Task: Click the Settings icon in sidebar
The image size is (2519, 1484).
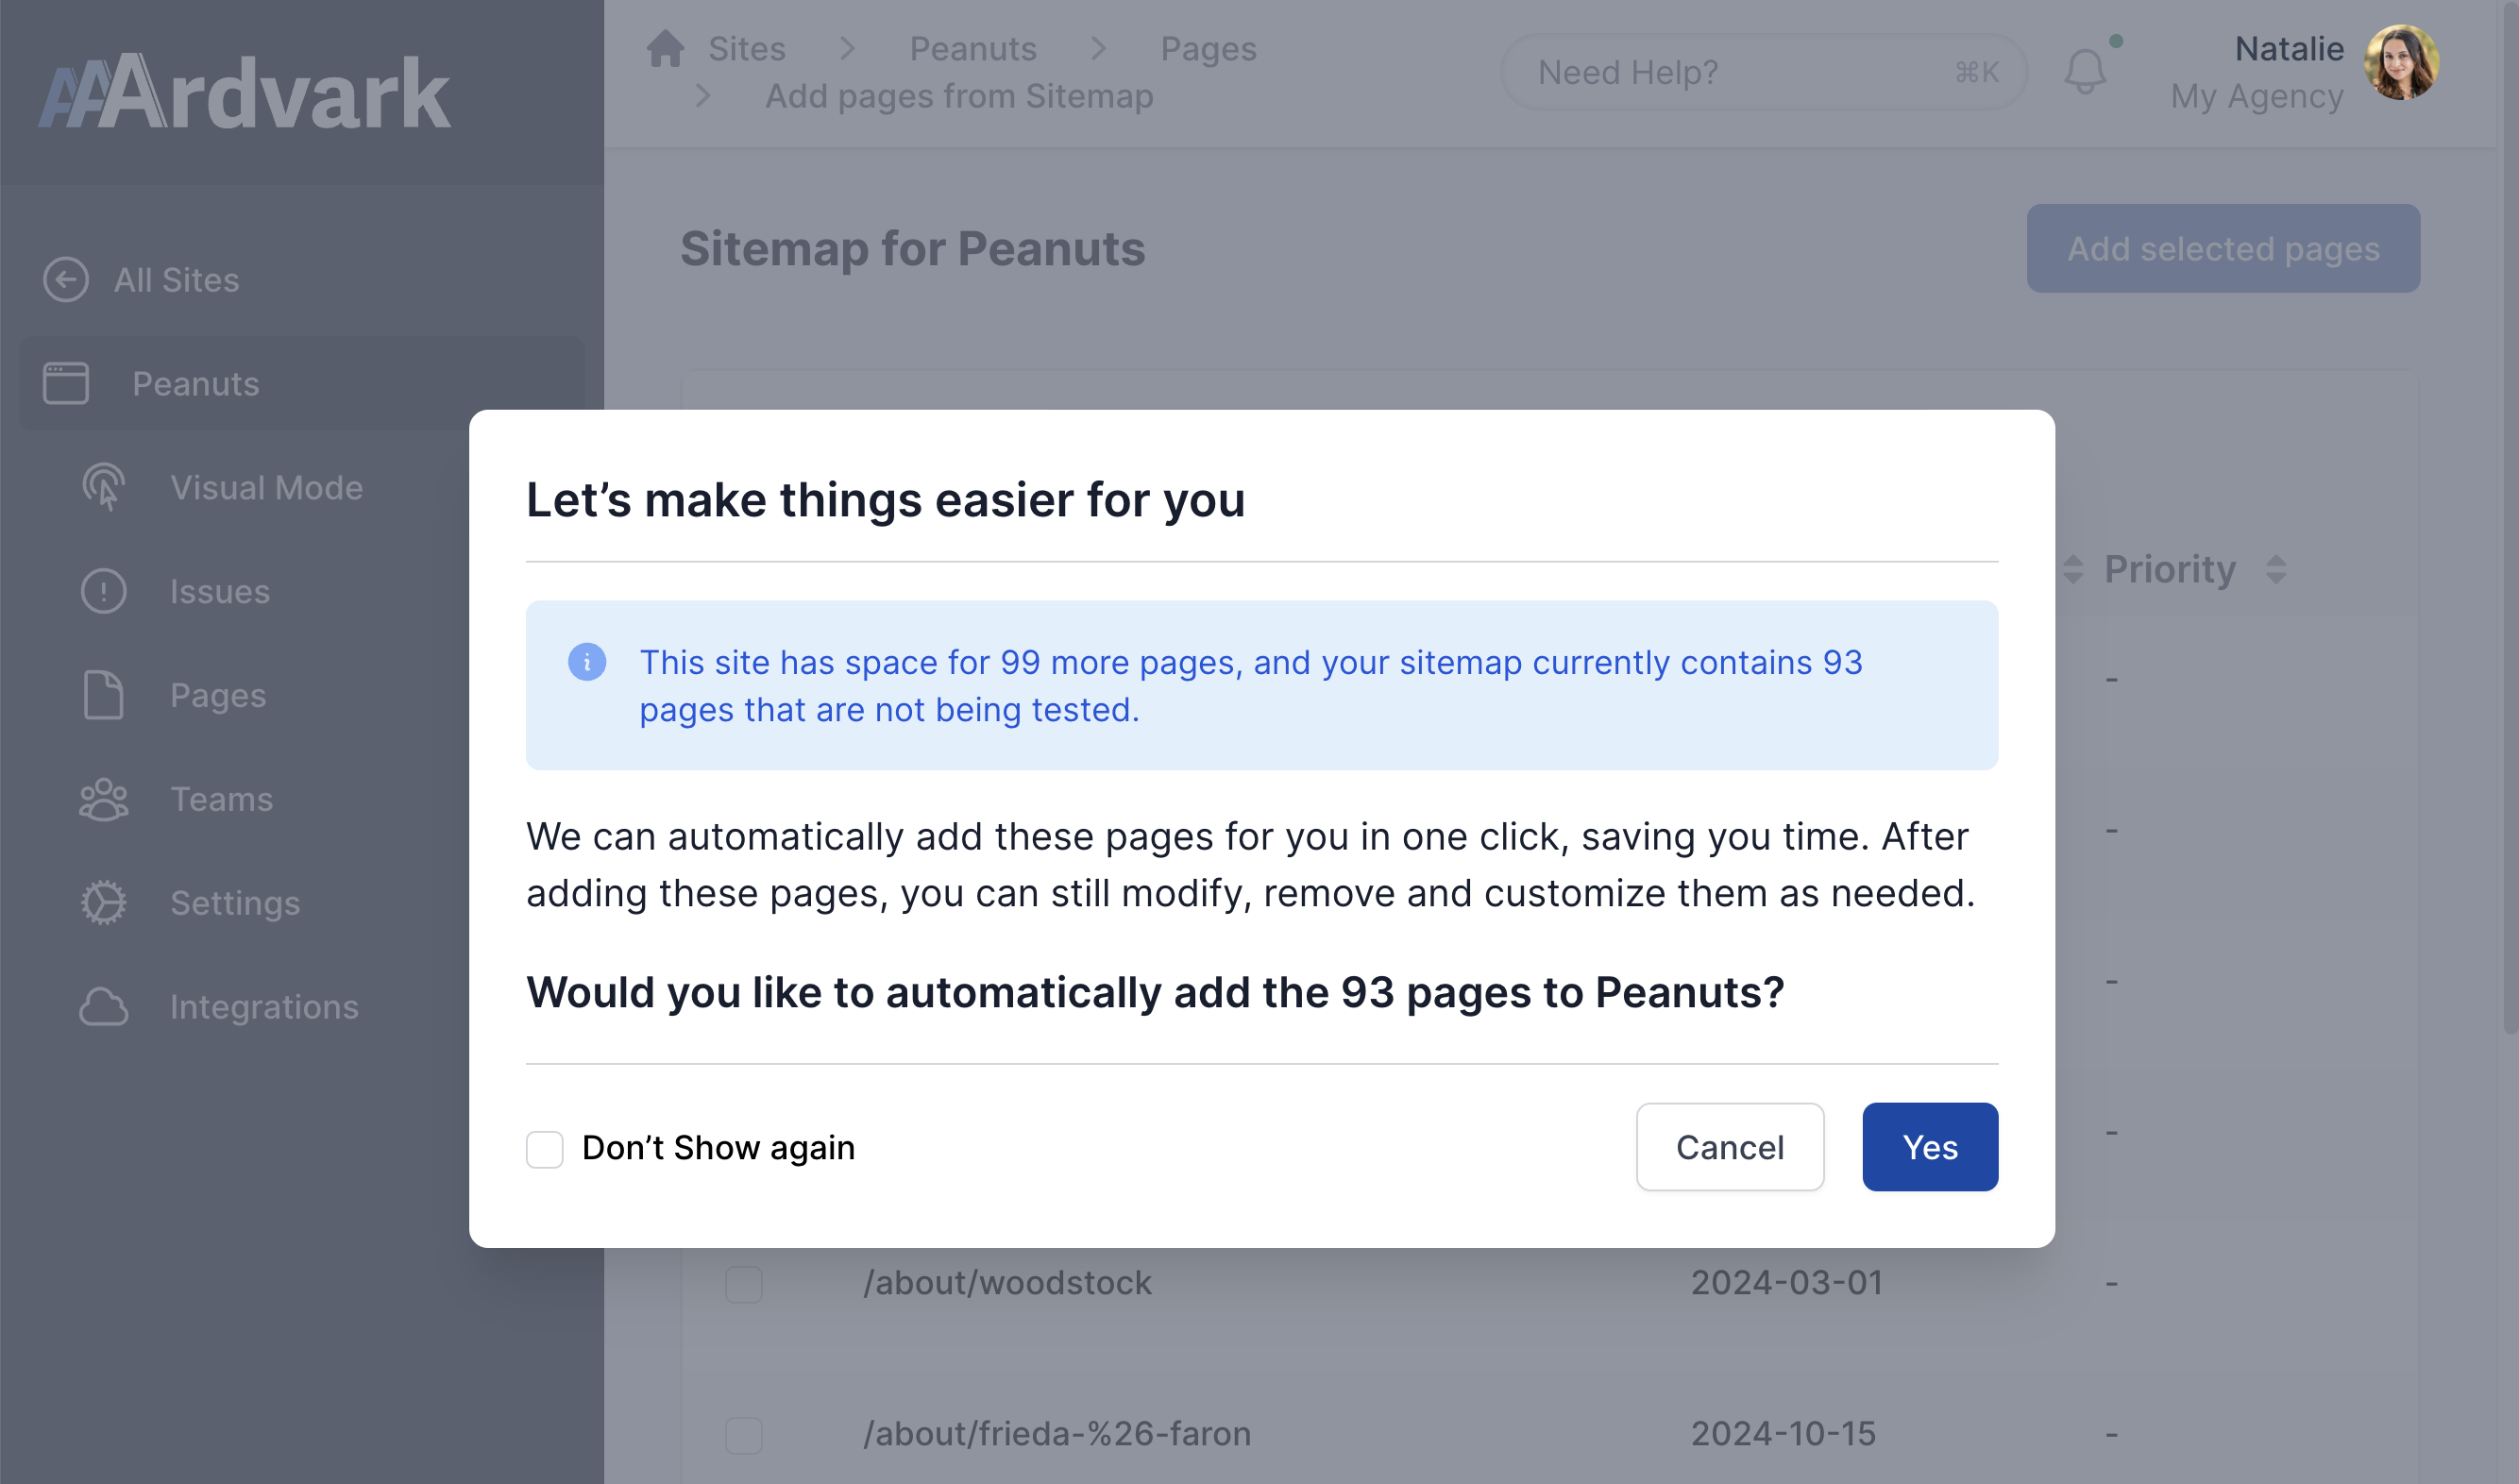Action: coord(103,901)
